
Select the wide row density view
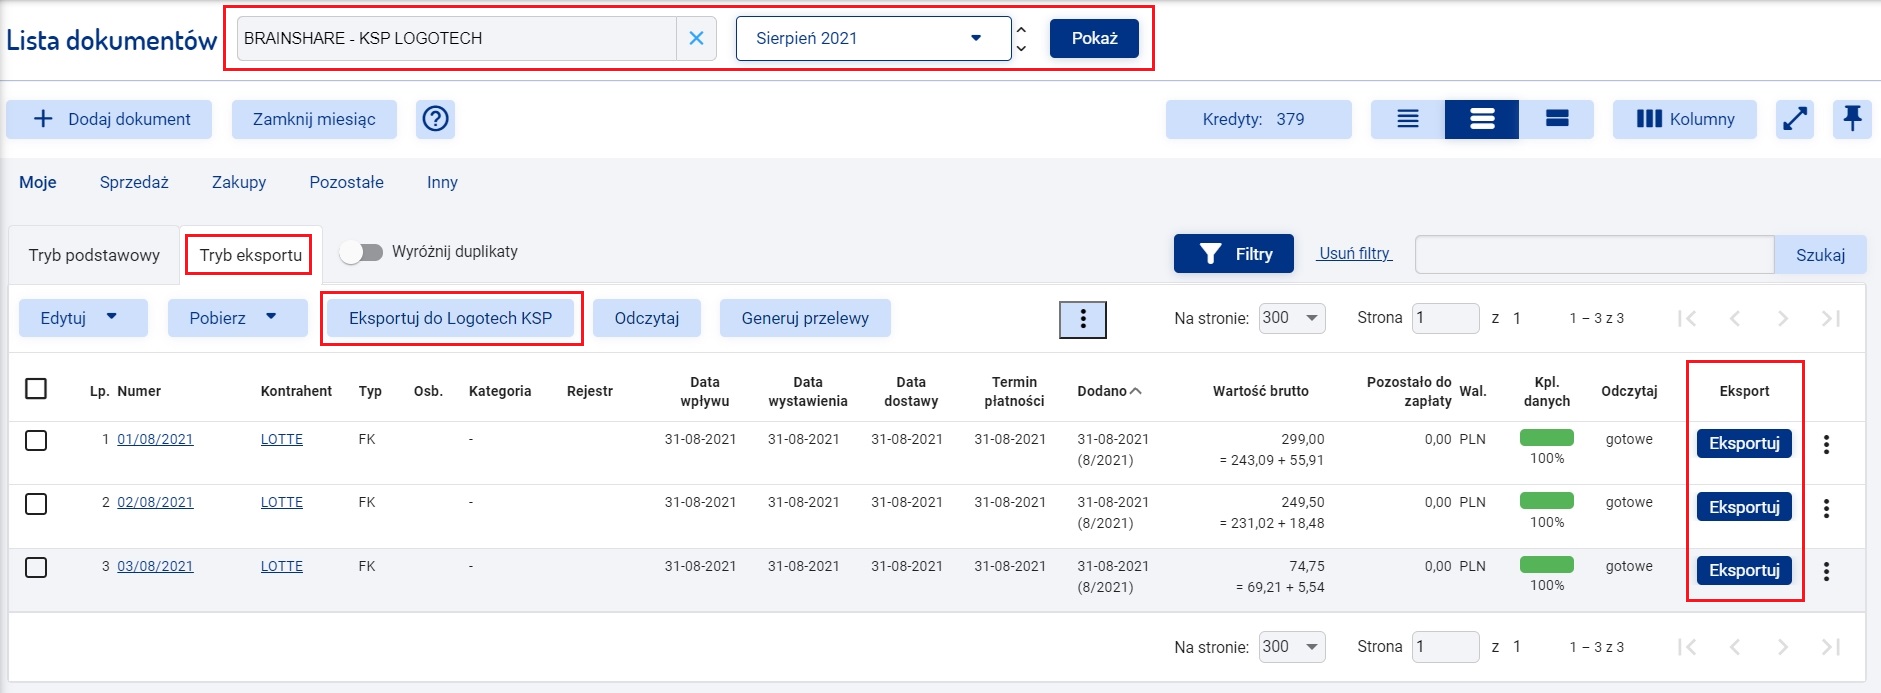pyautogui.click(x=1556, y=119)
